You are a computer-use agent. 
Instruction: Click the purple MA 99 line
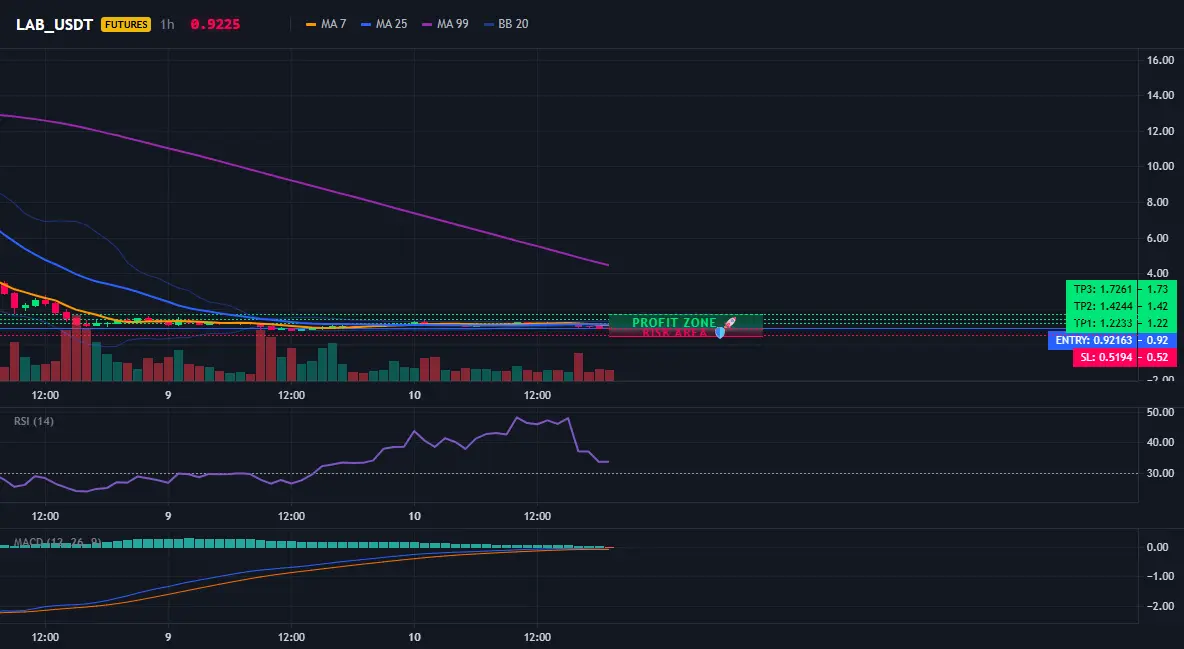[378, 204]
